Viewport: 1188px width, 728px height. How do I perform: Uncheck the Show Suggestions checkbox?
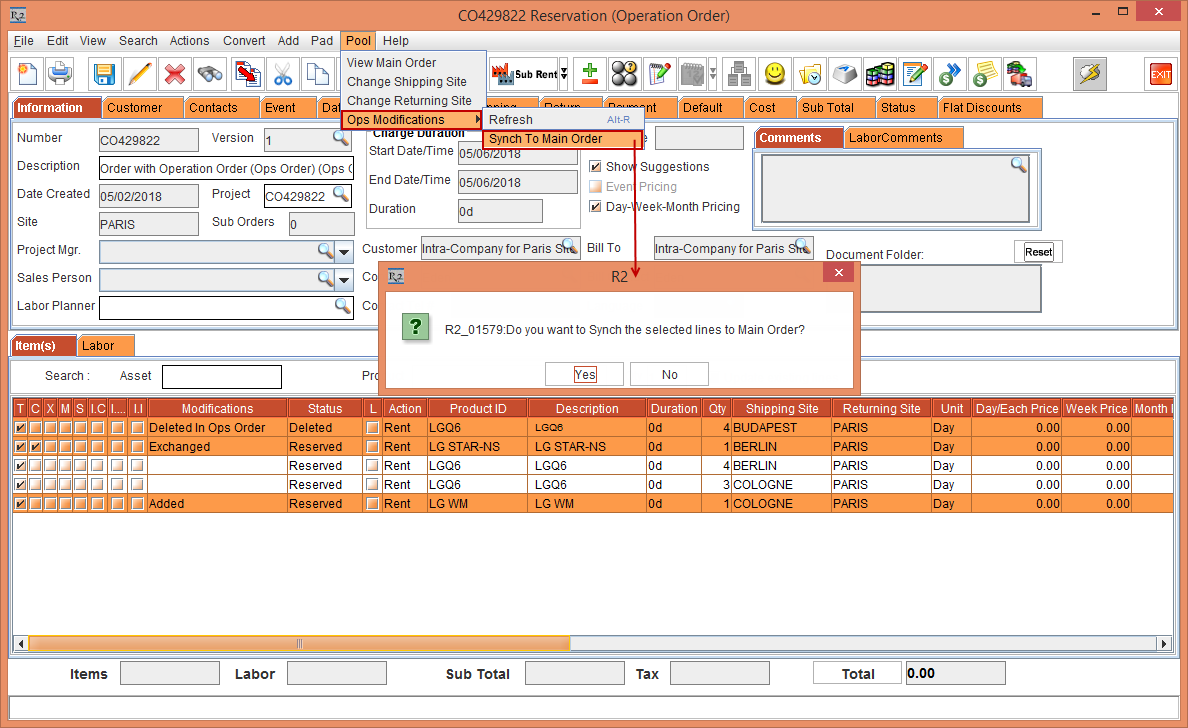pyautogui.click(x=594, y=166)
